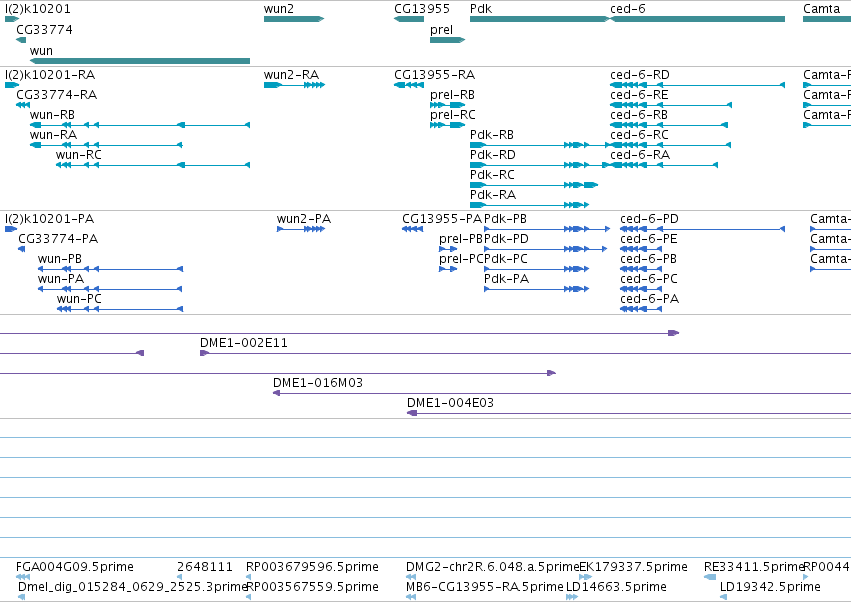Click the wun-RC transcript label
The image size is (851, 602).
click(x=79, y=155)
